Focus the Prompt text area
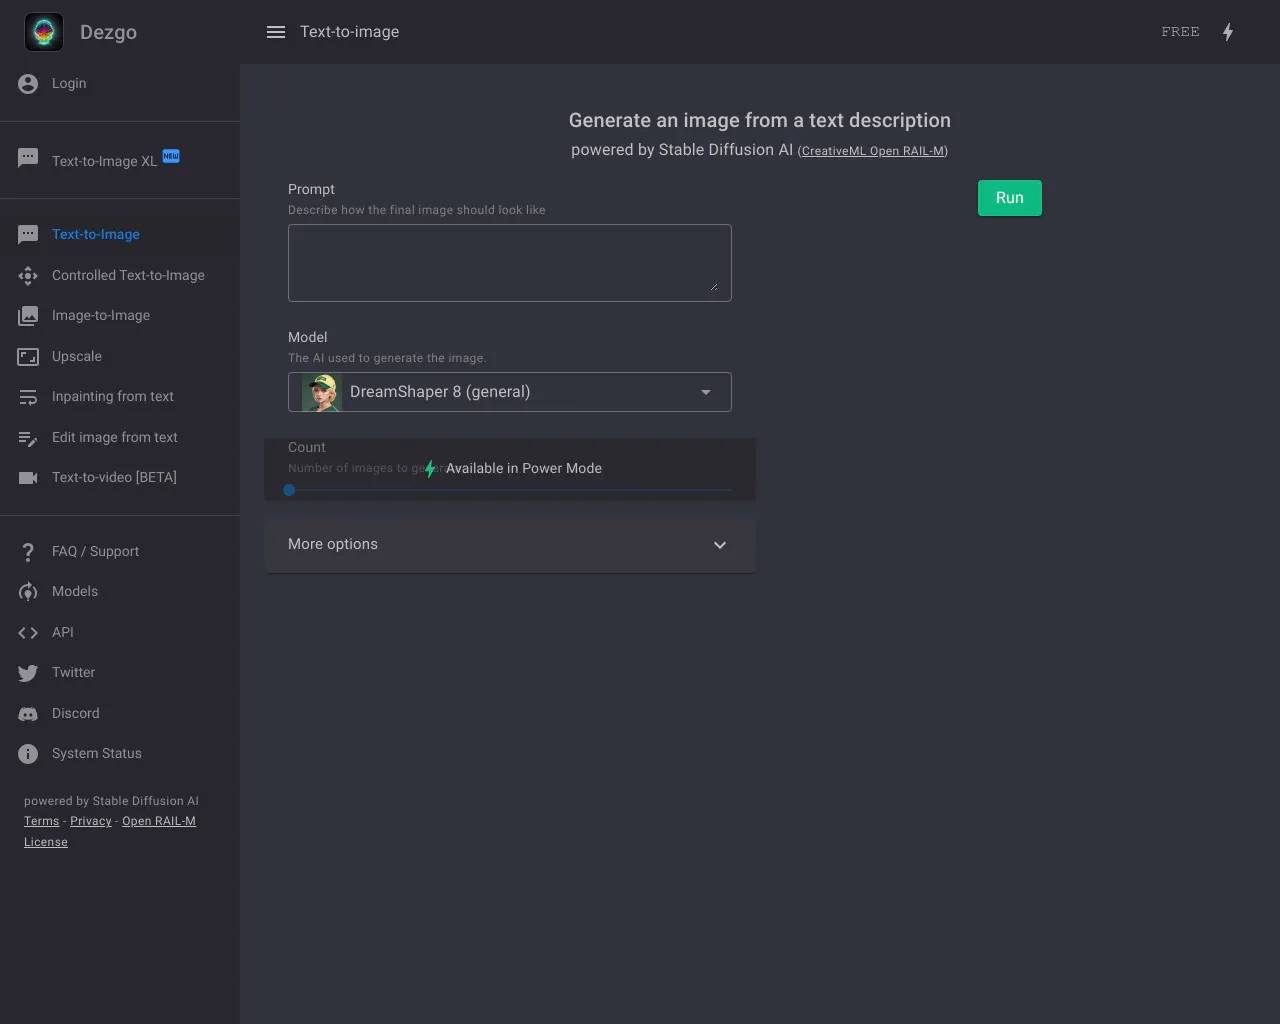Image resolution: width=1280 pixels, height=1024 pixels. tap(510, 263)
